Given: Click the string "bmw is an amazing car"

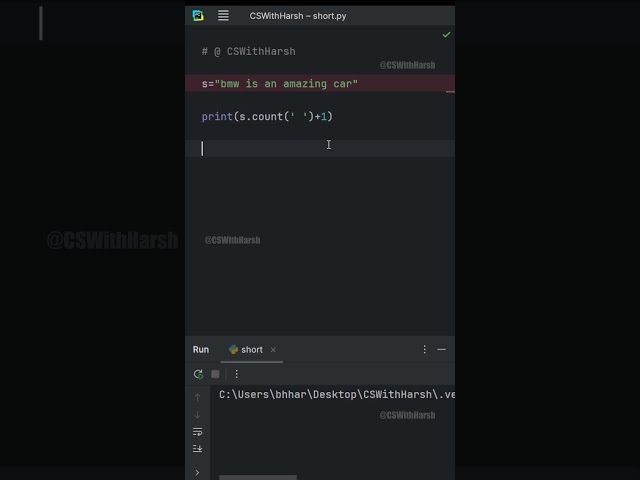Looking at the screenshot, I should click(286, 84).
